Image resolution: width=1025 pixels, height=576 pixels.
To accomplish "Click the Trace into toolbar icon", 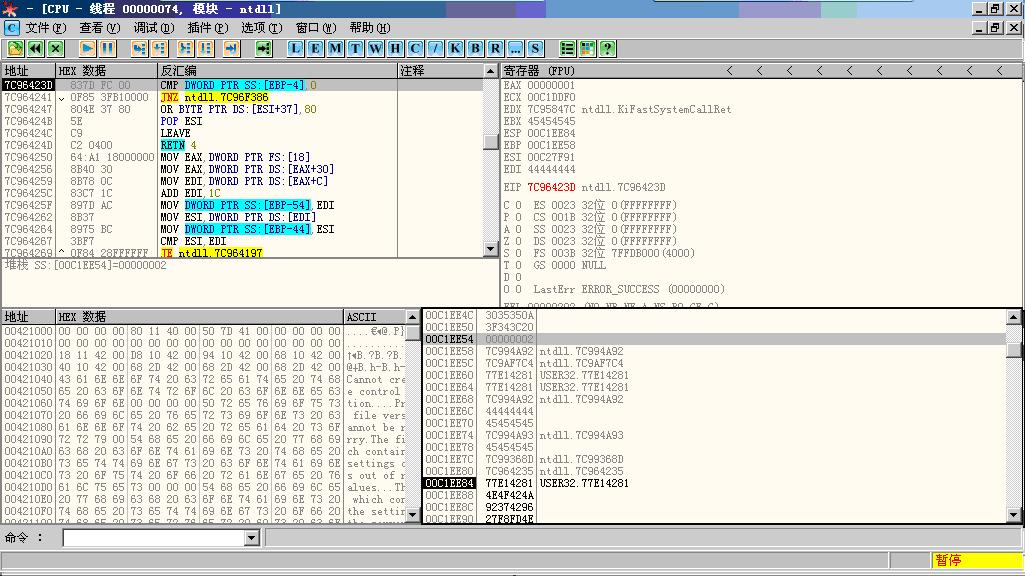I will click(186, 48).
